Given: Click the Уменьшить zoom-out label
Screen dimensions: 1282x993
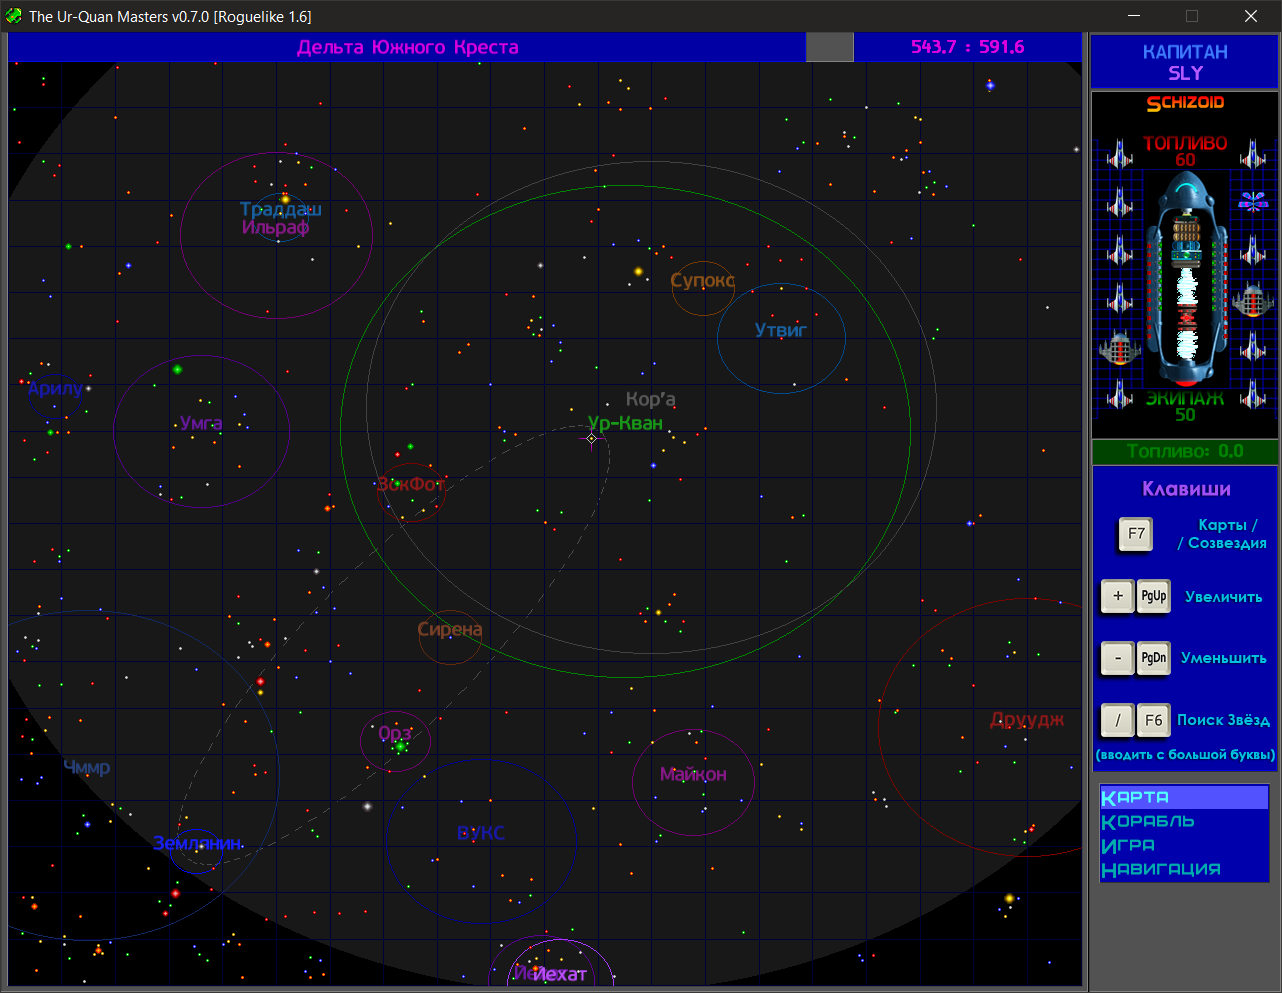Looking at the screenshot, I should pyautogui.click(x=1224, y=658).
